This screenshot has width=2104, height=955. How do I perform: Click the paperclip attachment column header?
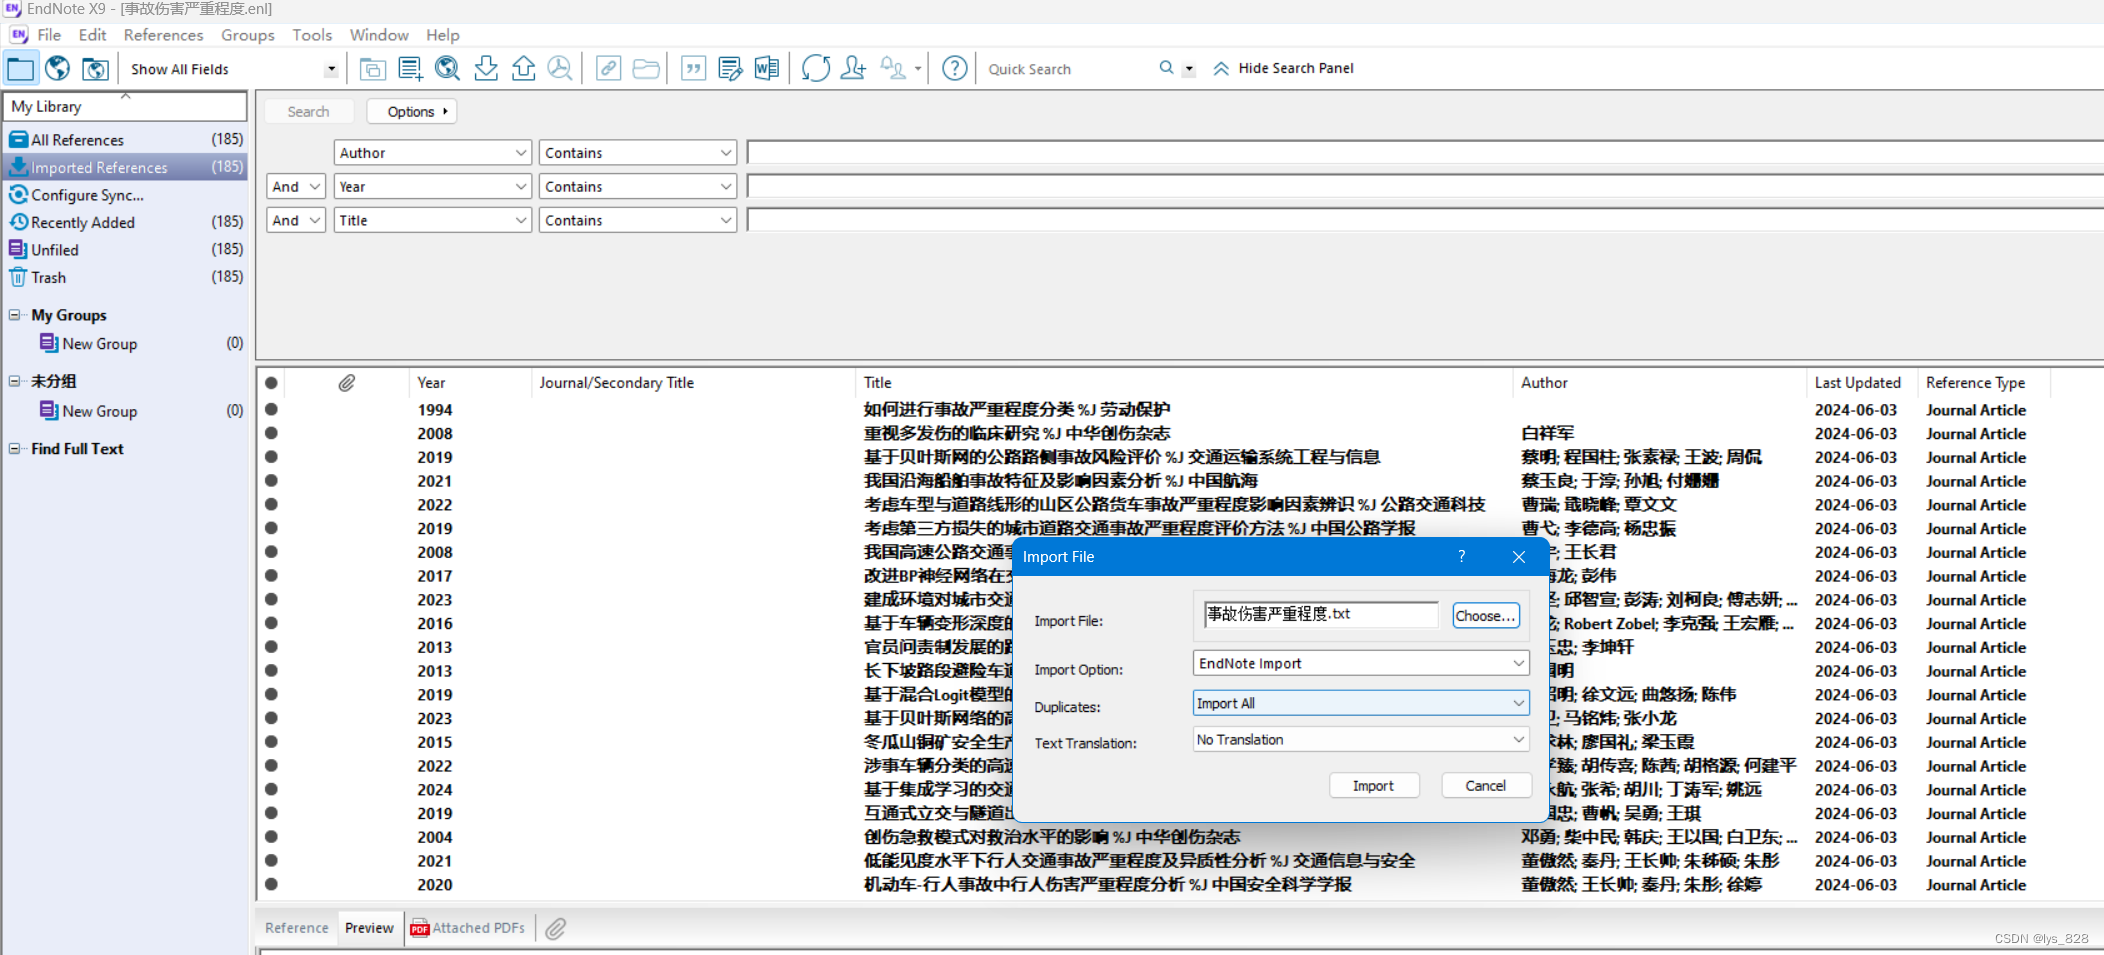coord(347,383)
